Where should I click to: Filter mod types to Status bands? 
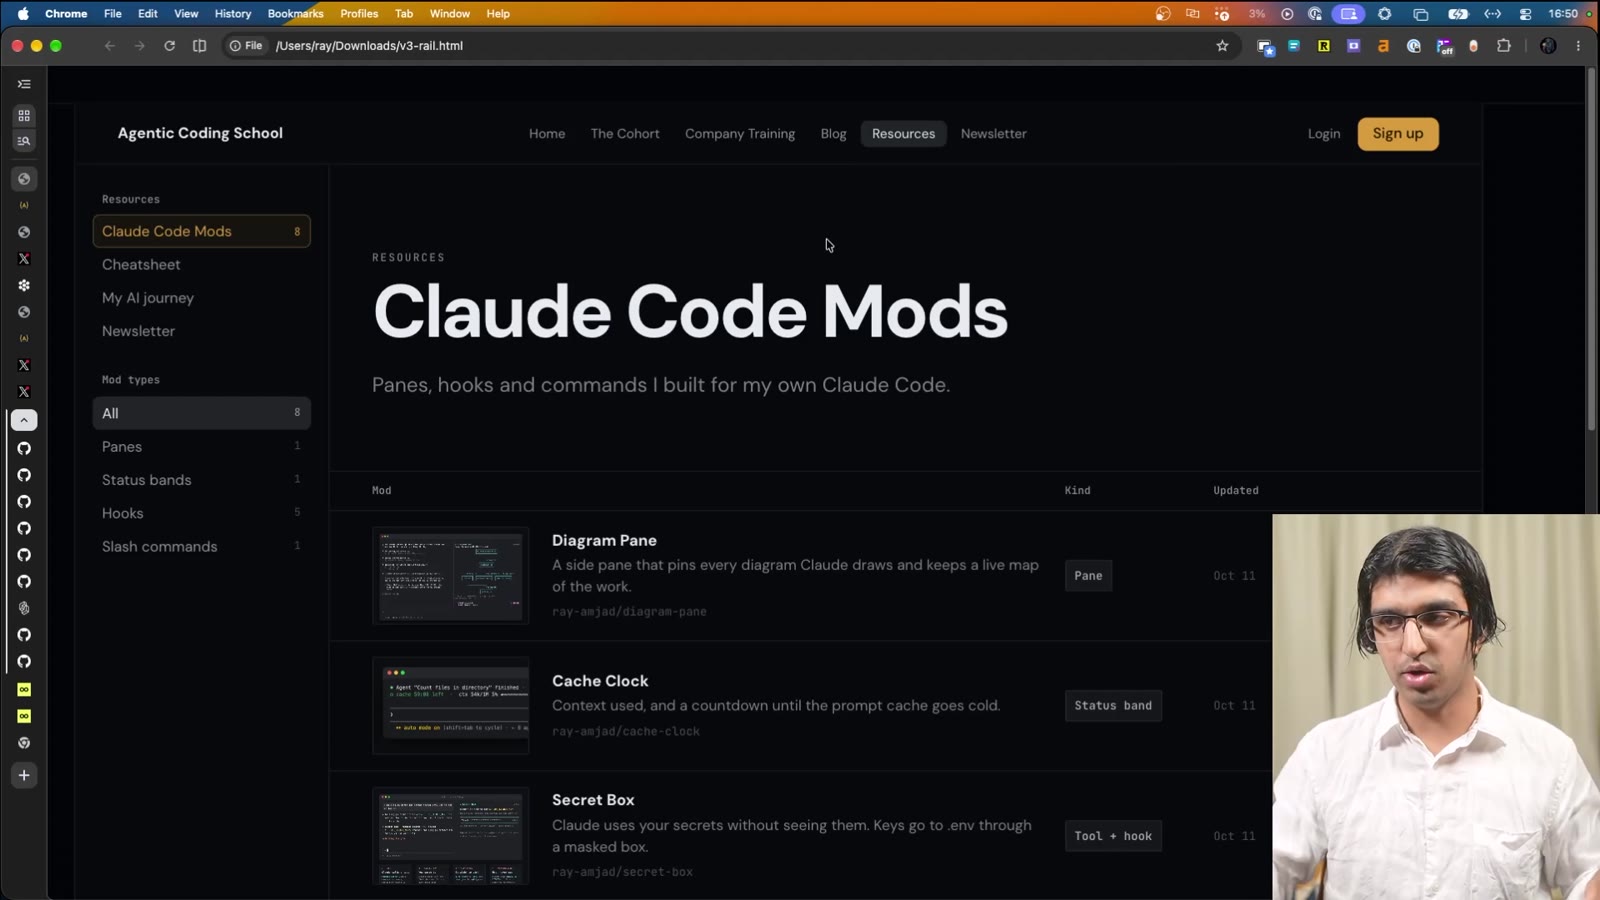click(x=202, y=480)
